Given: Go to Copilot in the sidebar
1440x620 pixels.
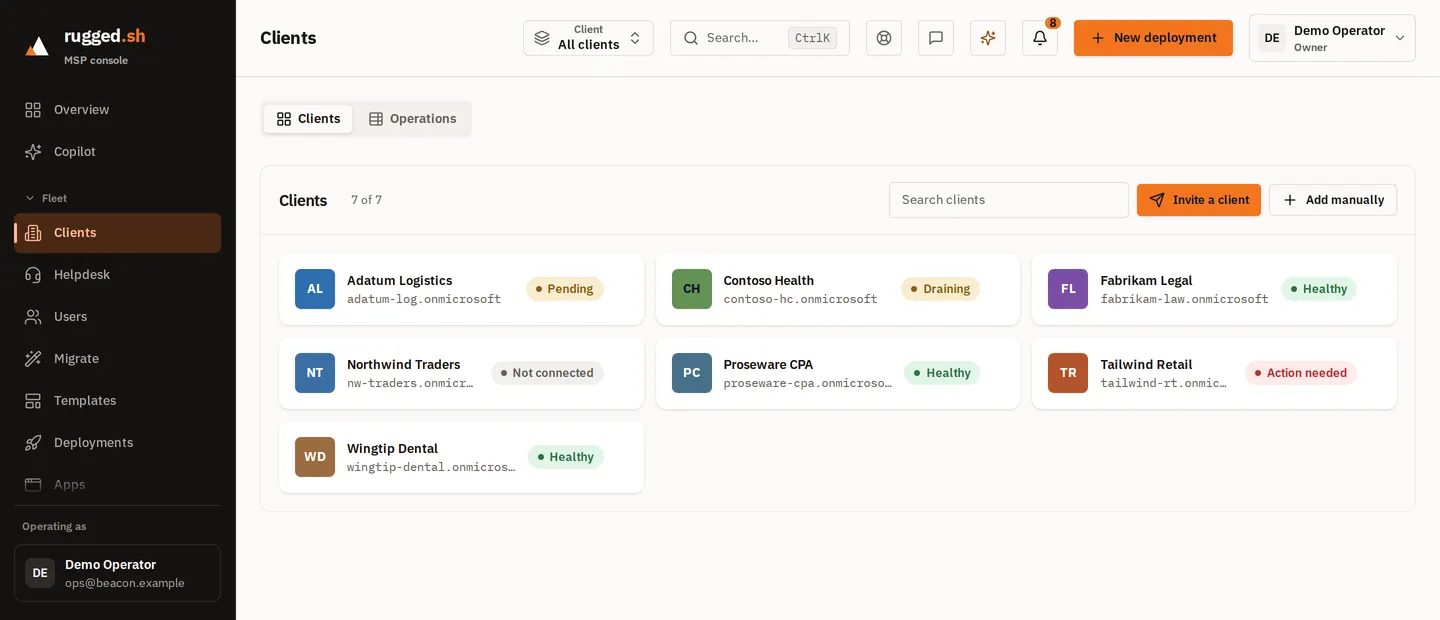Looking at the screenshot, I should click(118, 152).
